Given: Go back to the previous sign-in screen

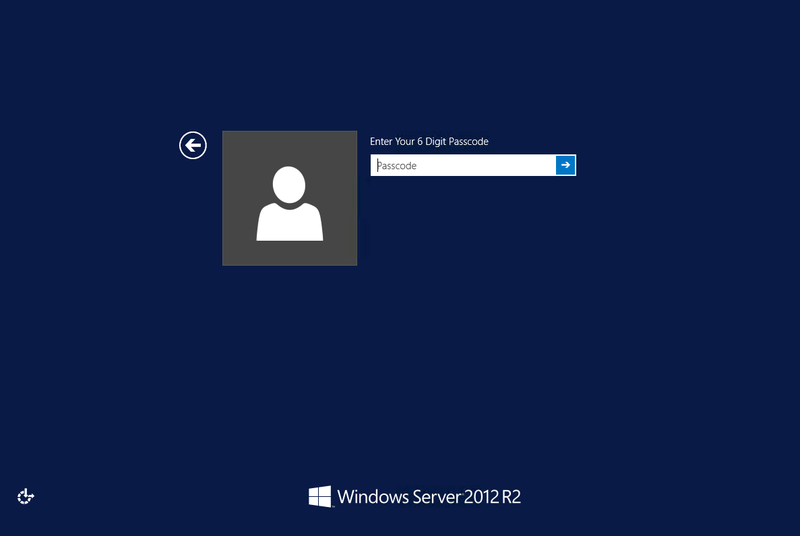Looking at the screenshot, I should (x=193, y=145).
